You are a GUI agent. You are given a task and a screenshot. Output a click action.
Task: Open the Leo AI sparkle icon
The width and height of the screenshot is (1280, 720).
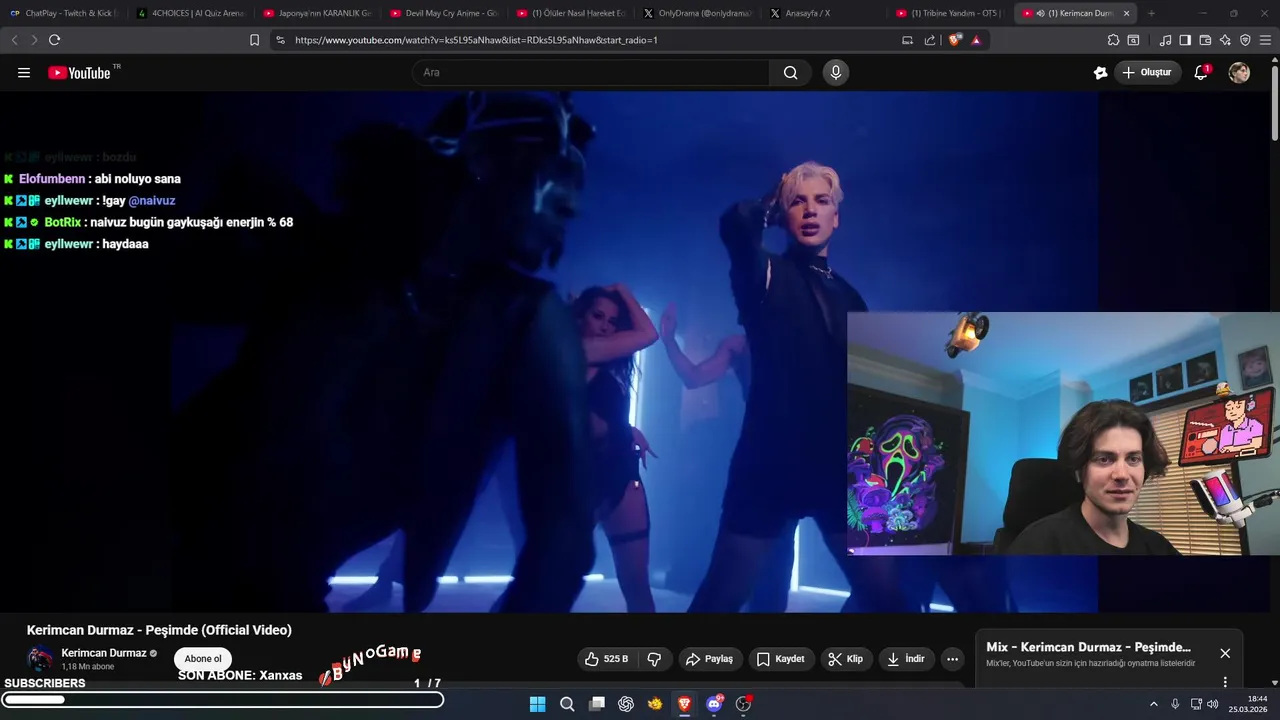tap(1225, 40)
